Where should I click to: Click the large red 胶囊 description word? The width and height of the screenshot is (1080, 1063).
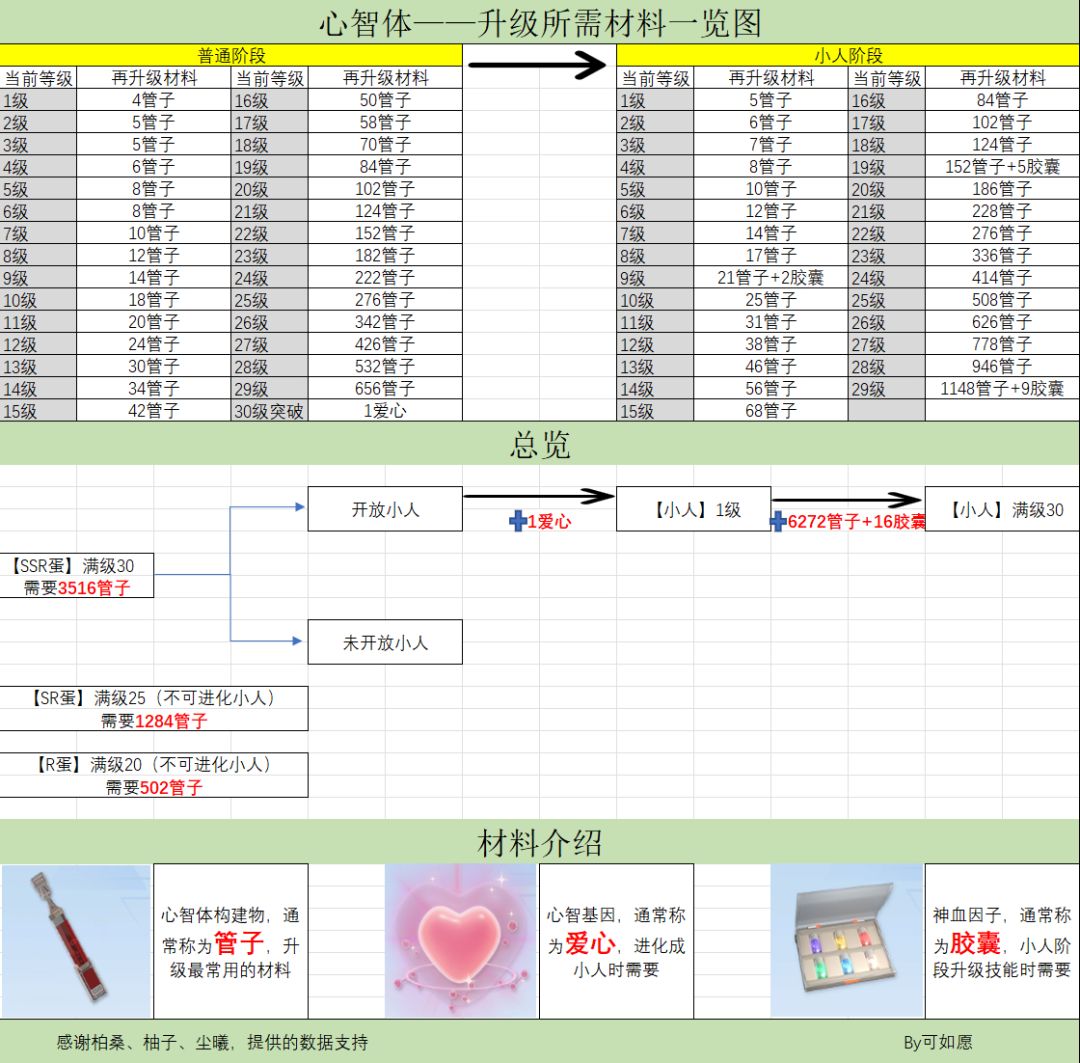pos(975,942)
